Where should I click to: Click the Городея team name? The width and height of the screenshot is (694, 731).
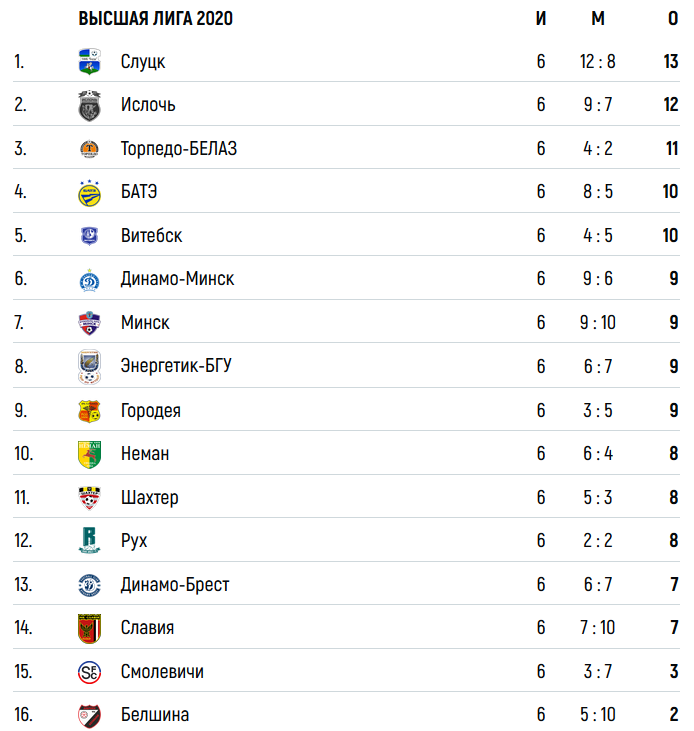151,411
